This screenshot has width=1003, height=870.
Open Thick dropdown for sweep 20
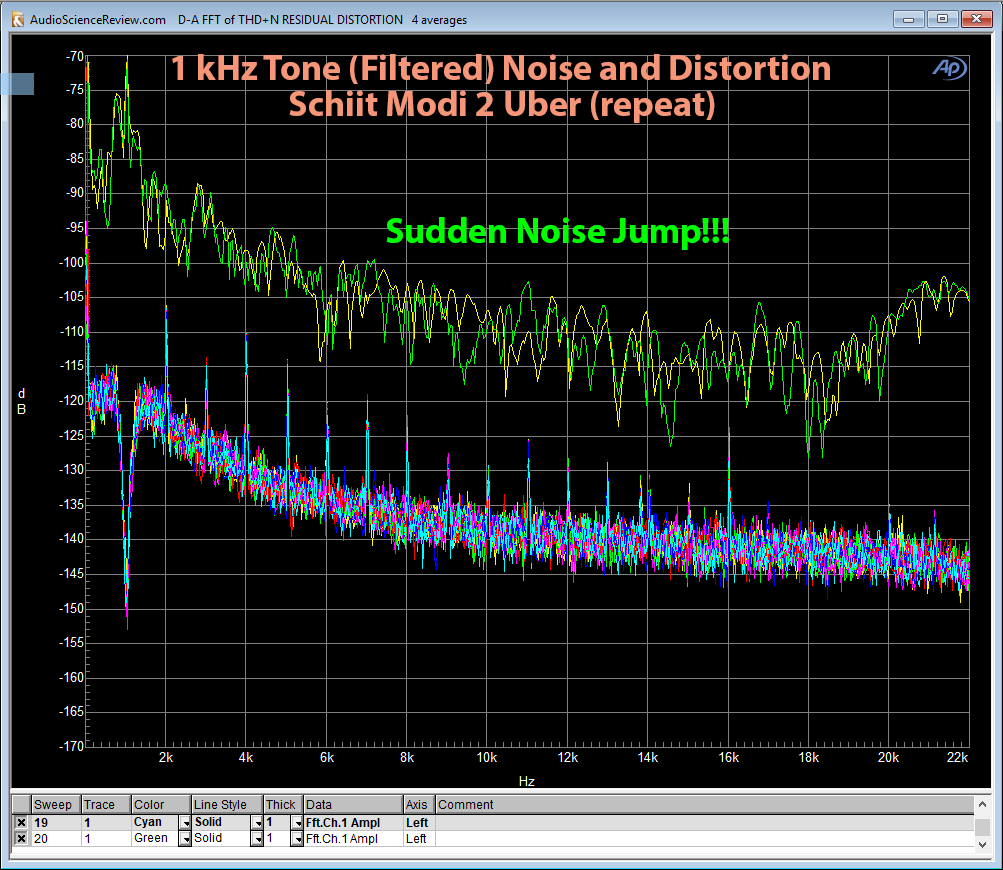(x=297, y=839)
